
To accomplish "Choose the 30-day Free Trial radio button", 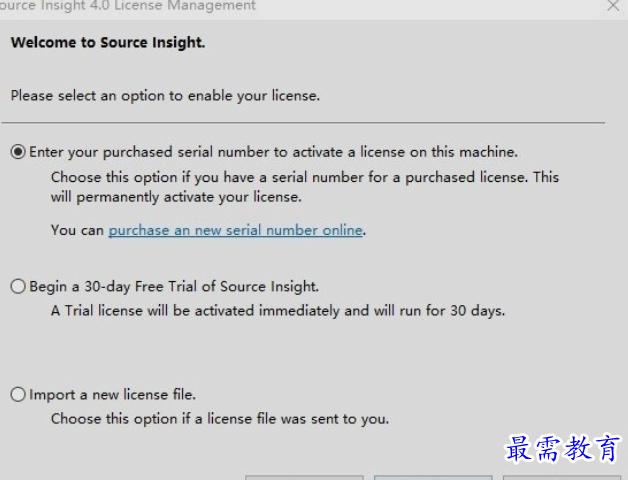I will (18, 286).
